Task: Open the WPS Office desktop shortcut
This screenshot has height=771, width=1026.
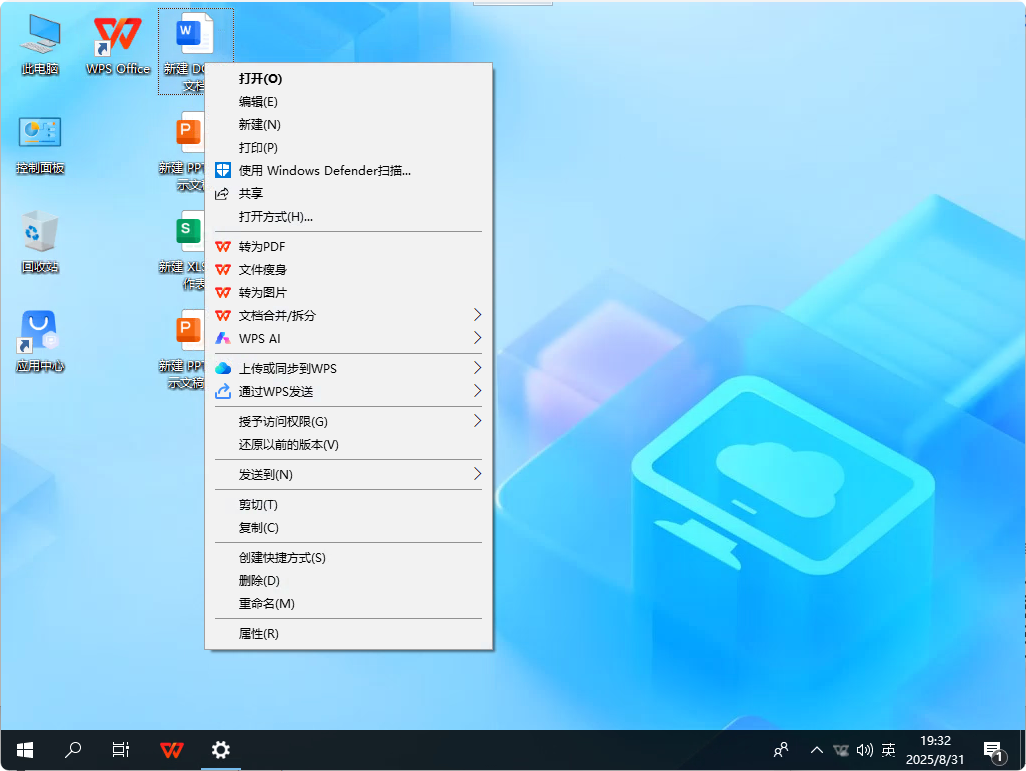Action: click(x=118, y=38)
